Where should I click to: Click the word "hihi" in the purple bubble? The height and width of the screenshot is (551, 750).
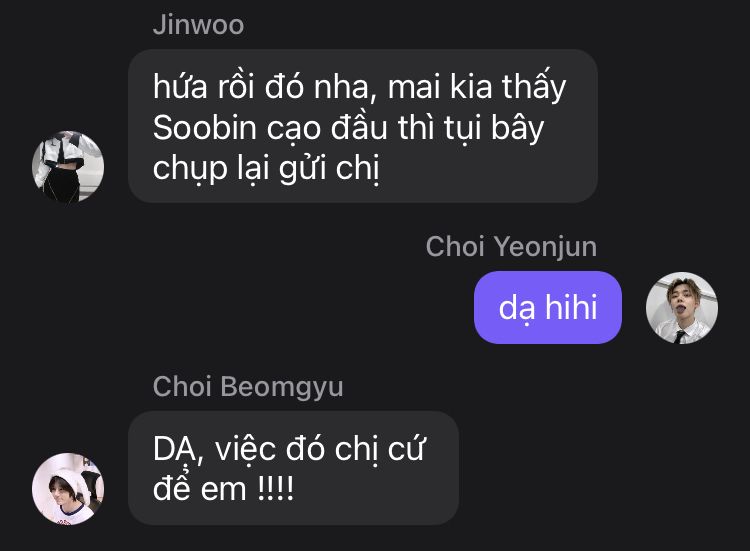[571, 307]
